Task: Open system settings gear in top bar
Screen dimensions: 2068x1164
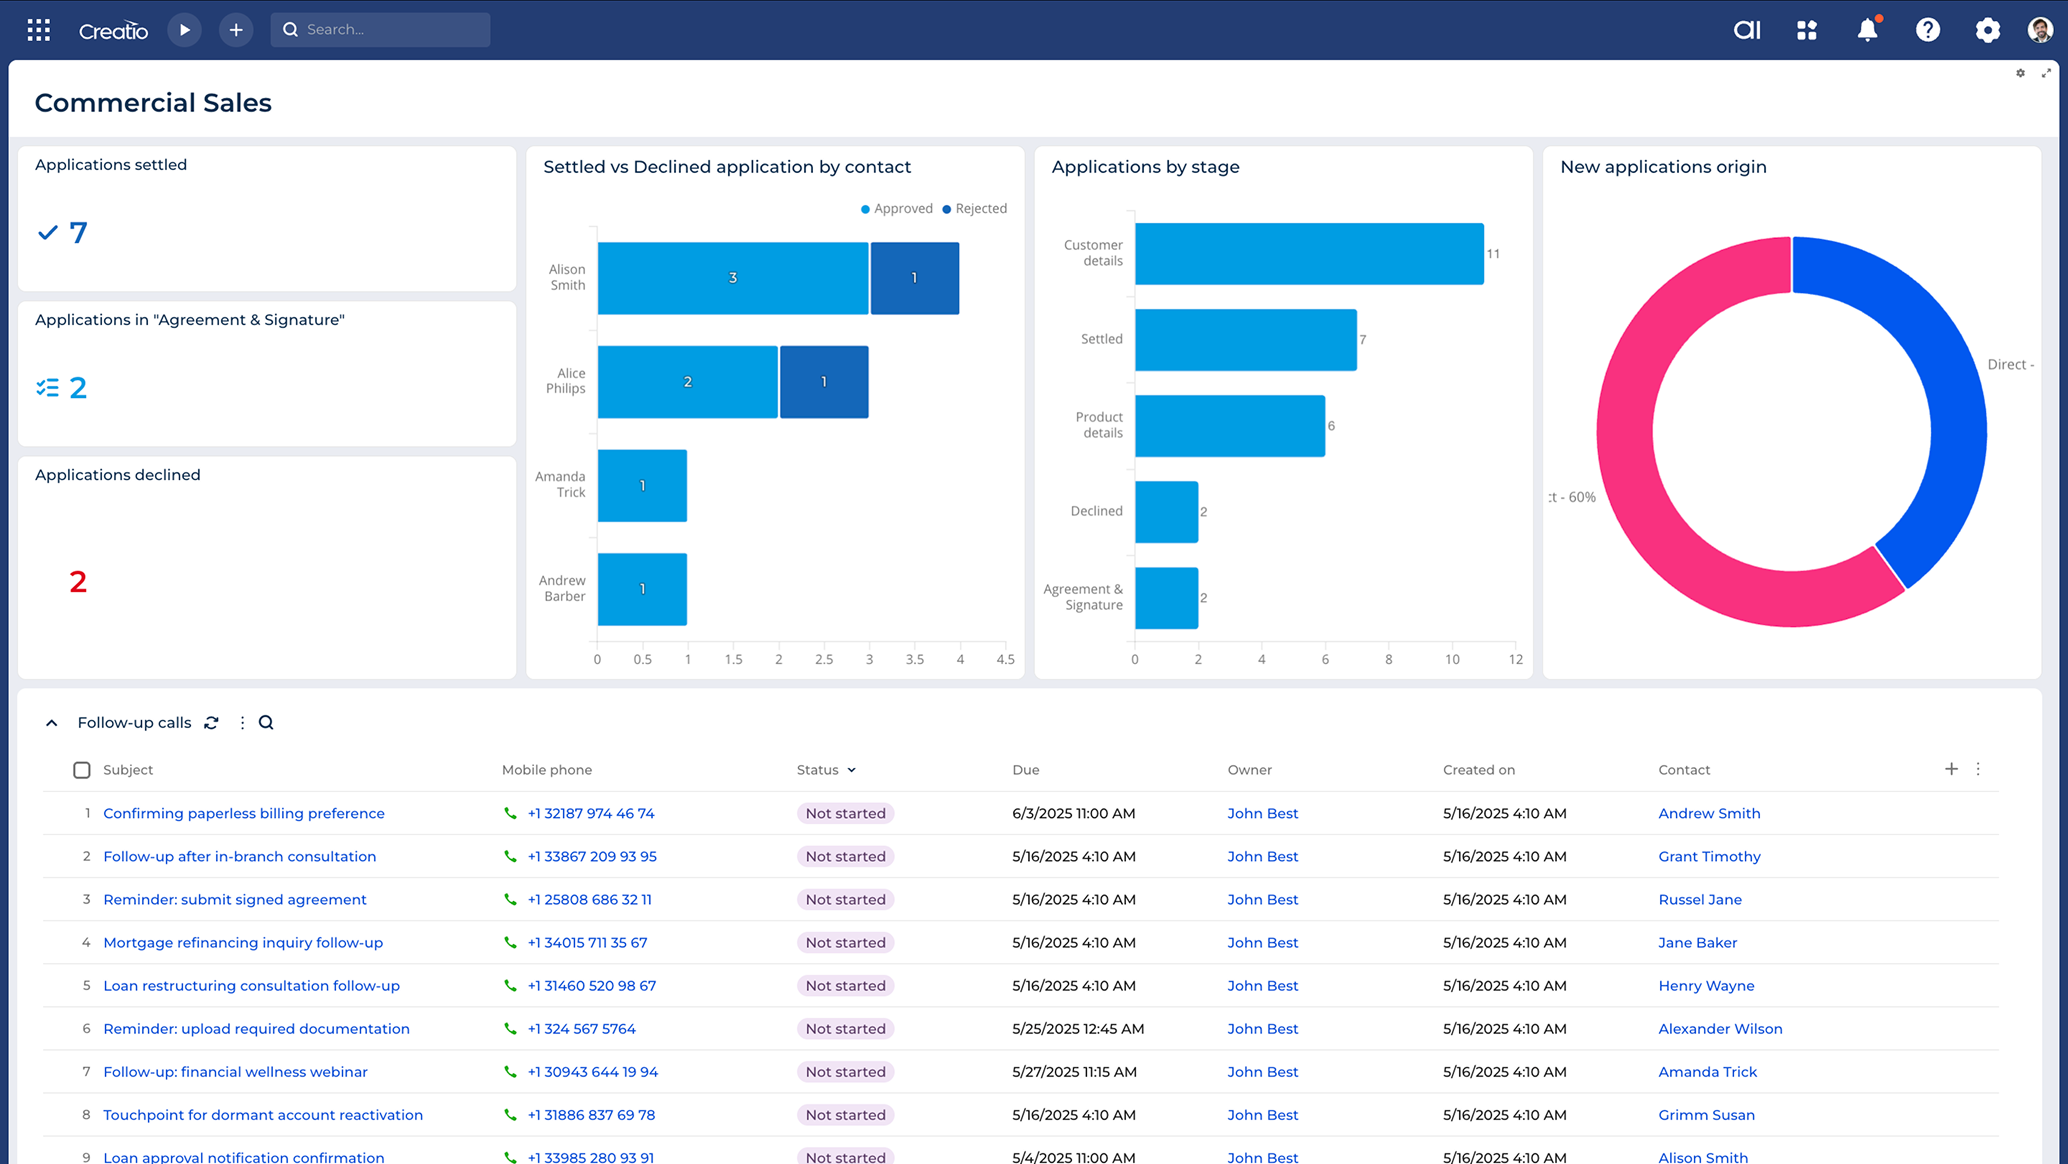Action: click(x=1987, y=30)
